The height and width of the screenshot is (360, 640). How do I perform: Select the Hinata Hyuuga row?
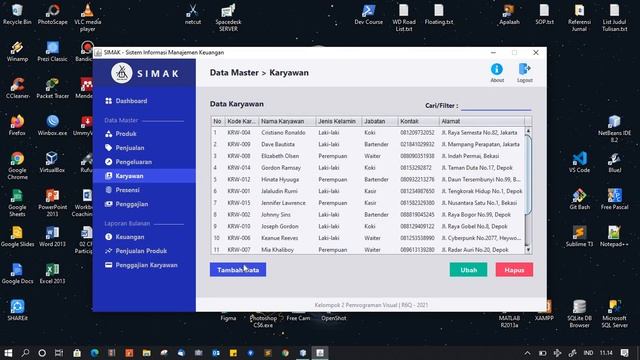tap(368, 179)
